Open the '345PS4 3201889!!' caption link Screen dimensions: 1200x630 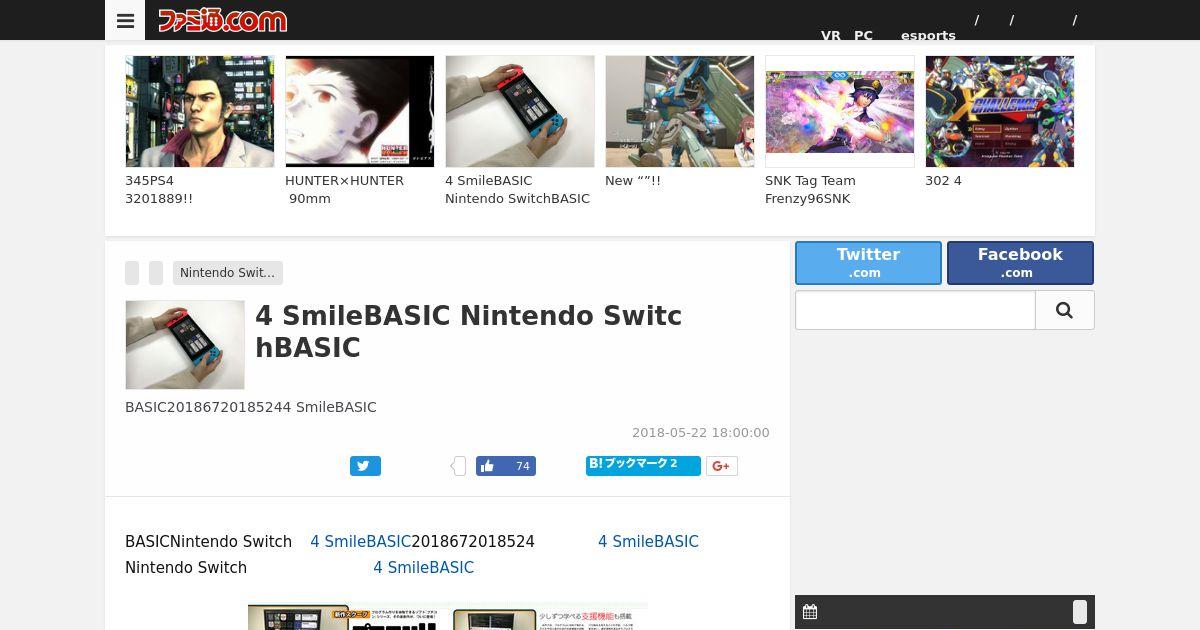click(159, 190)
